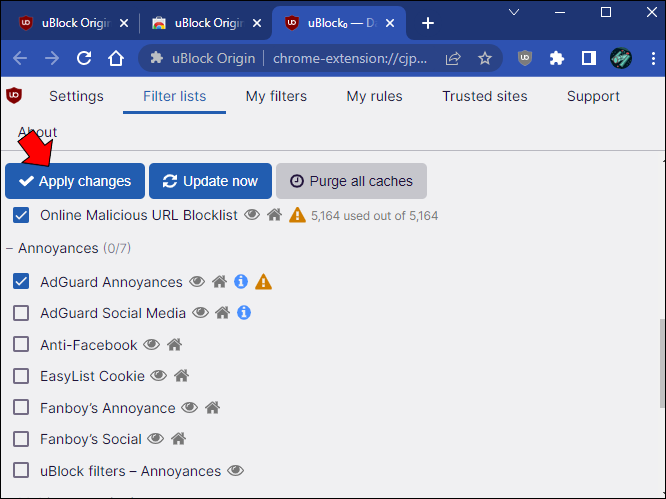Click share page icon in address bar
666x499 pixels.
pyautogui.click(x=453, y=58)
